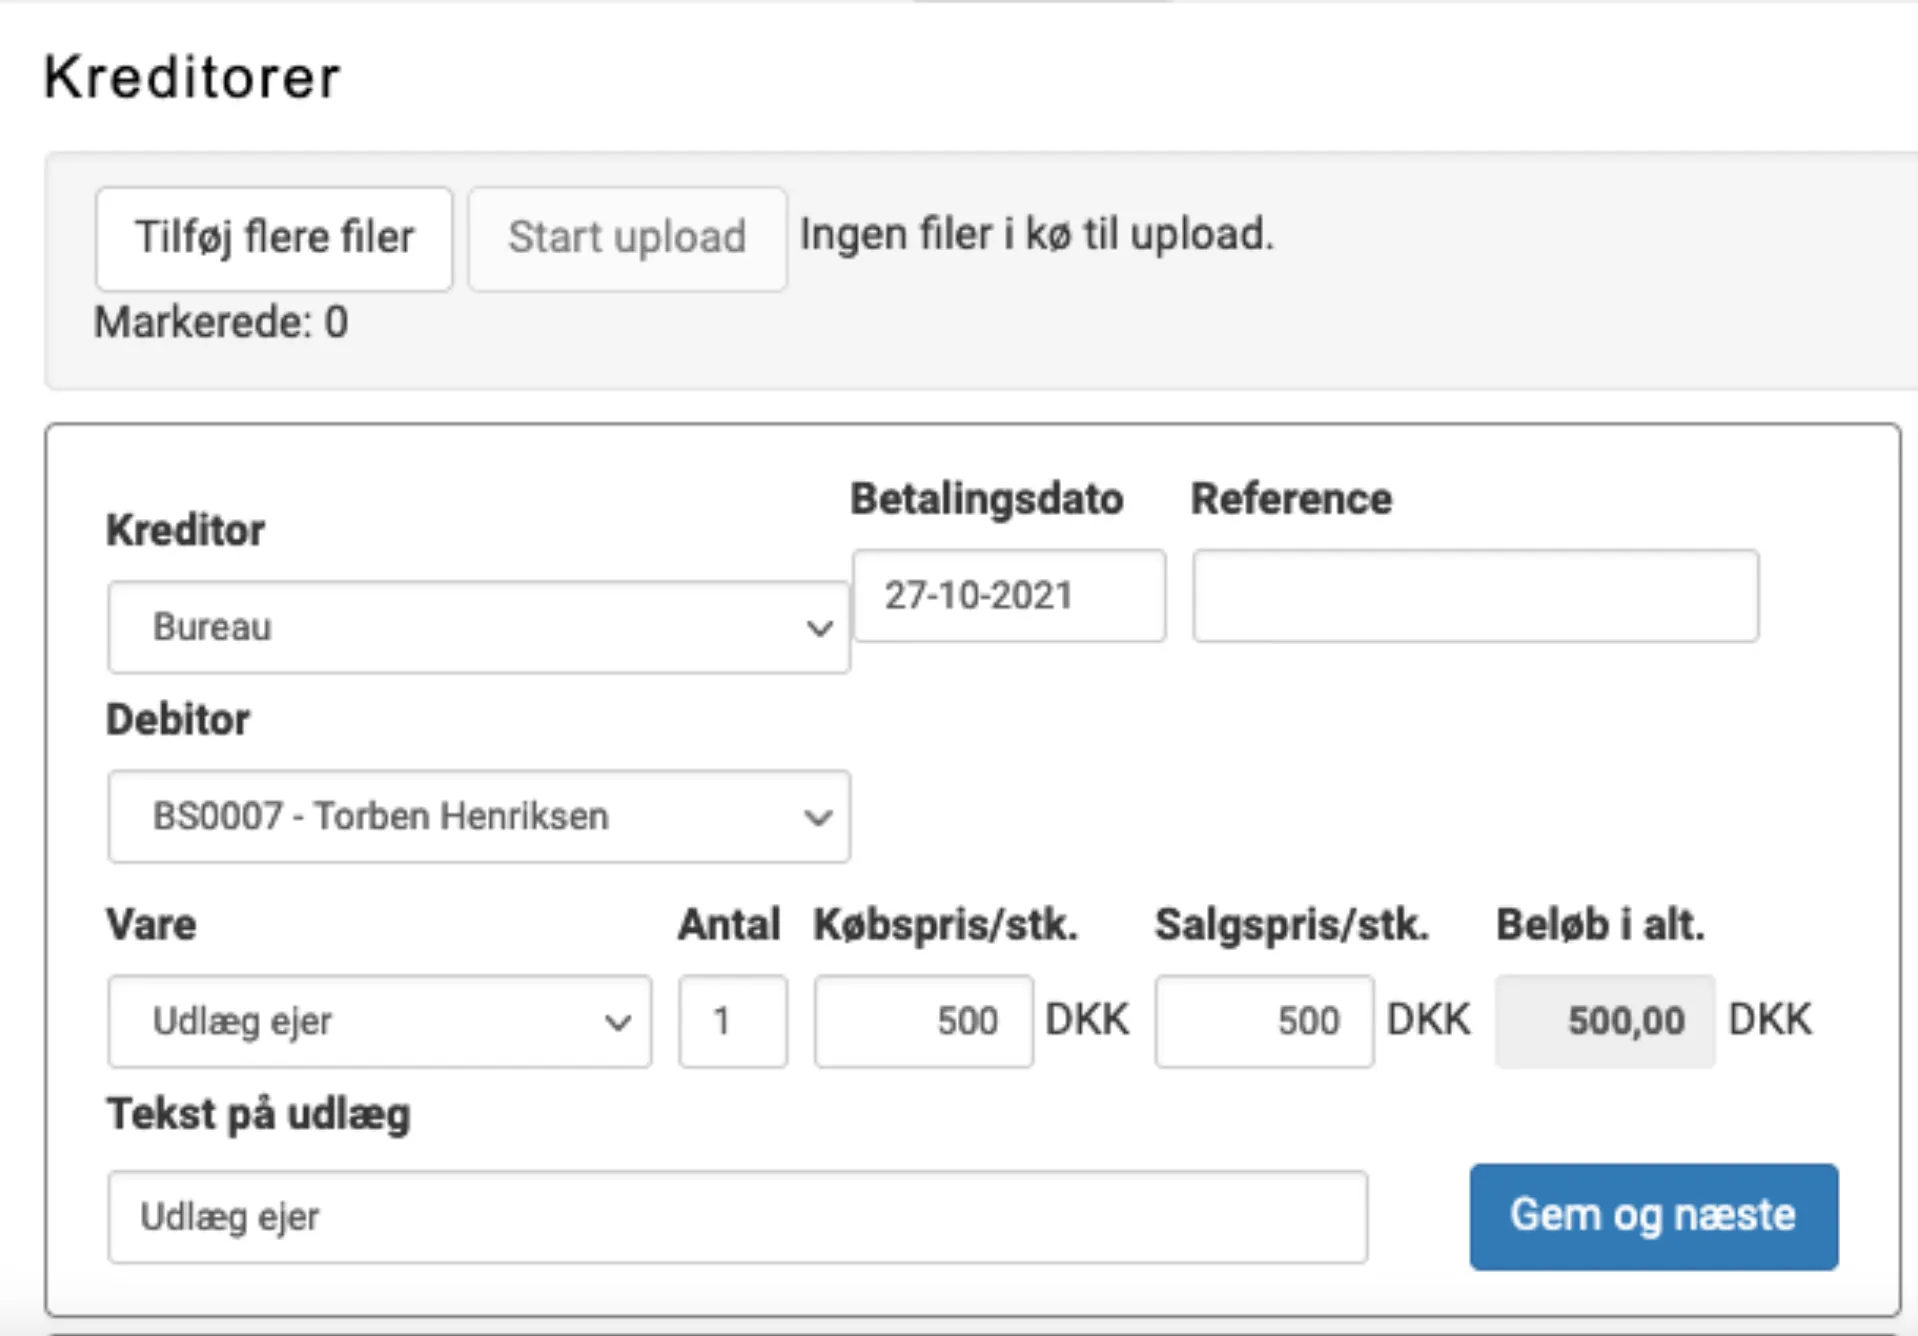This screenshot has height=1336, width=1918.
Task: Click the Start upload button
Action: [626, 238]
